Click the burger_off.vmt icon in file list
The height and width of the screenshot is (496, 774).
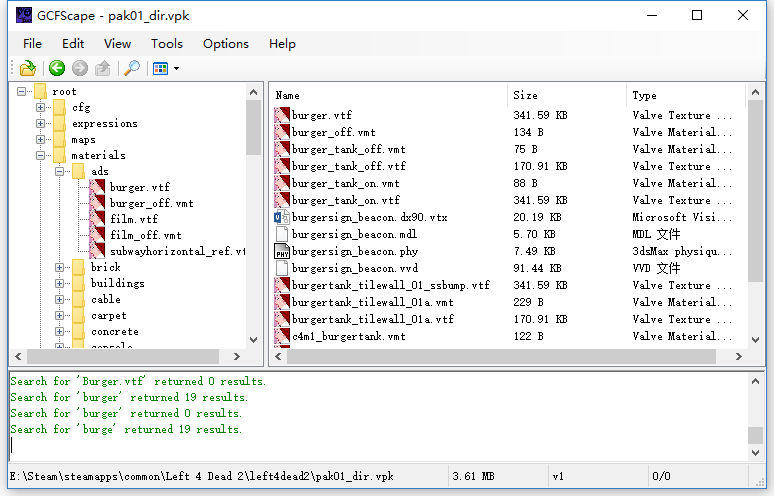pyautogui.click(x=282, y=132)
